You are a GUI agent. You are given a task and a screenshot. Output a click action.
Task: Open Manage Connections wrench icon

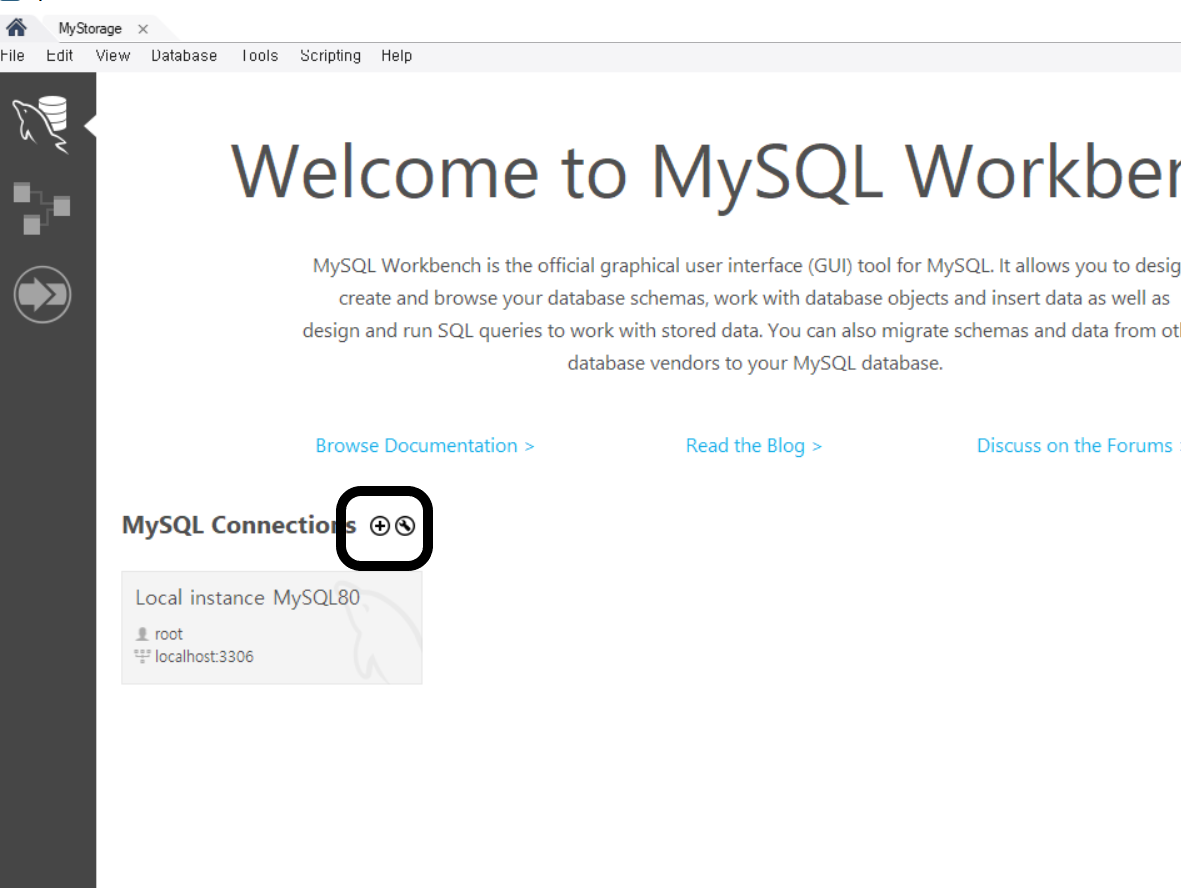click(405, 526)
